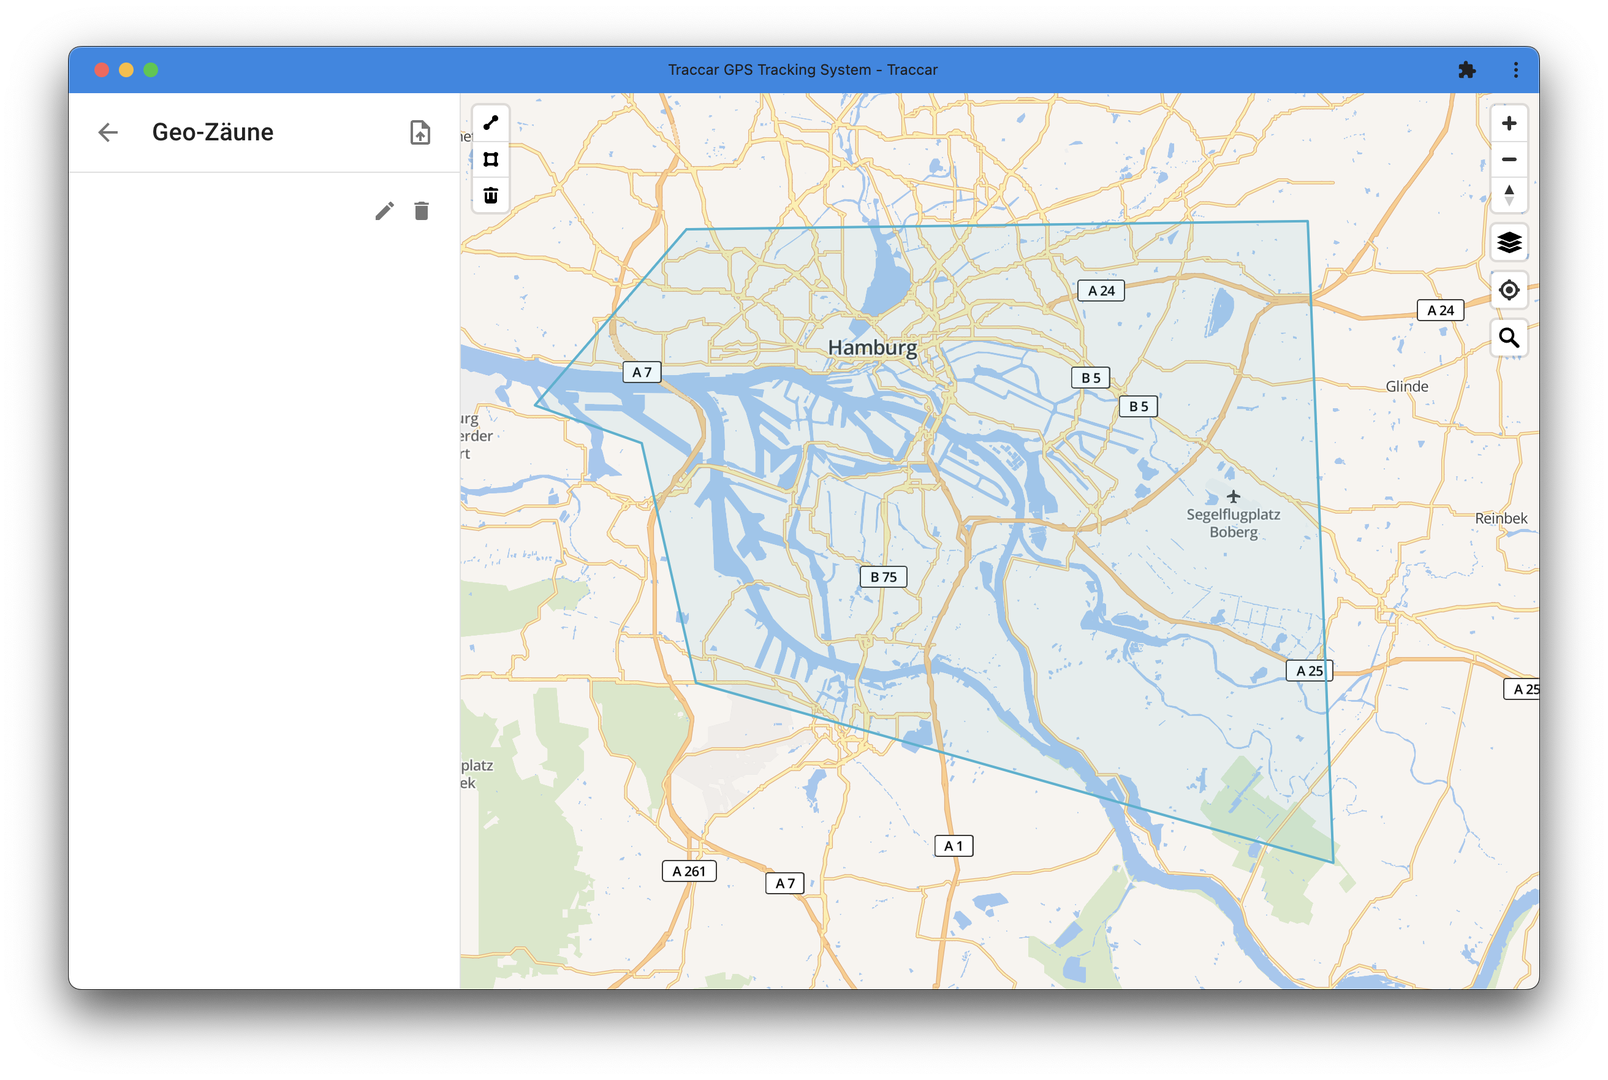Click the Glinde town label
The image size is (1608, 1080).
coord(1406,387)
